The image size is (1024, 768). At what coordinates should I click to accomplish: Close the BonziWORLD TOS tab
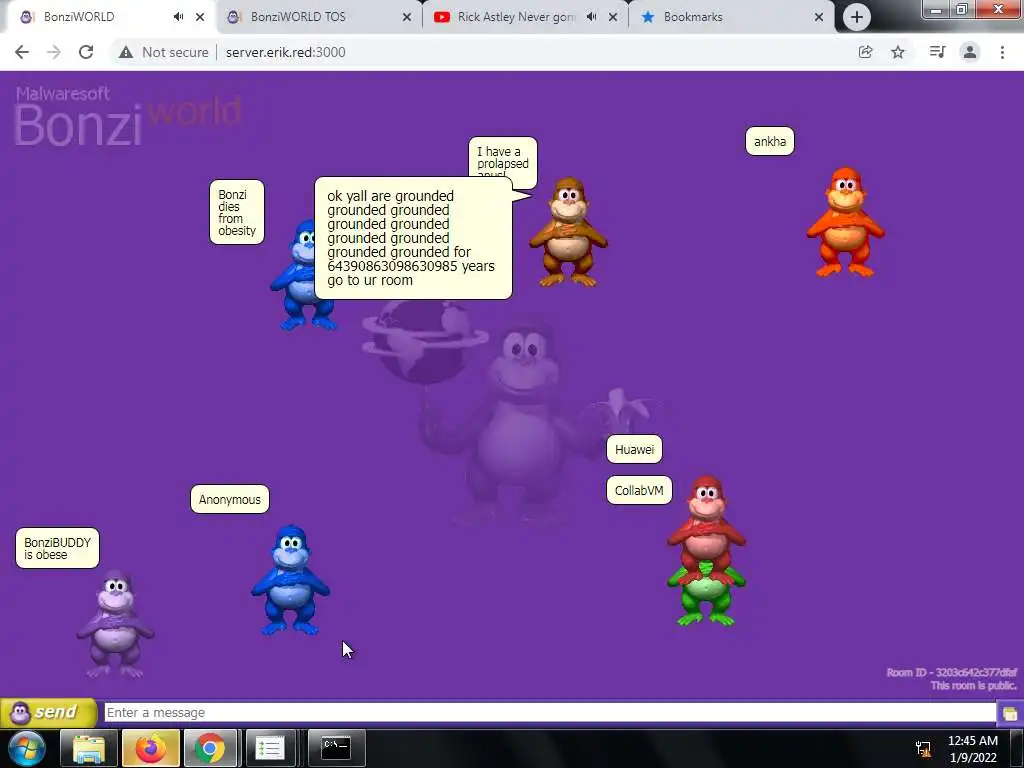407,17
